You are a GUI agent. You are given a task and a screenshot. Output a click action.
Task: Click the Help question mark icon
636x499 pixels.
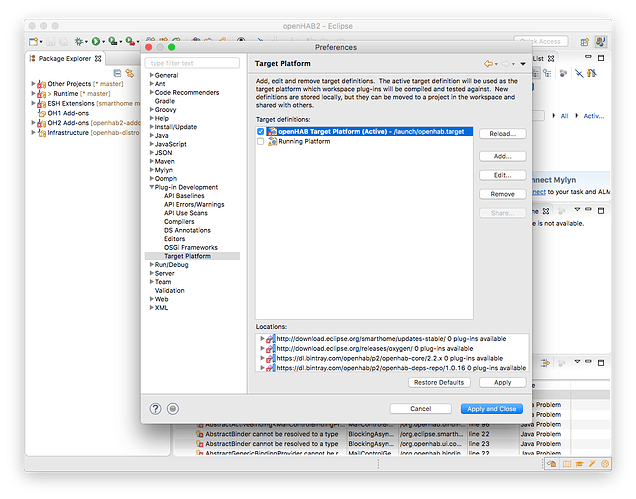(156, 408)
